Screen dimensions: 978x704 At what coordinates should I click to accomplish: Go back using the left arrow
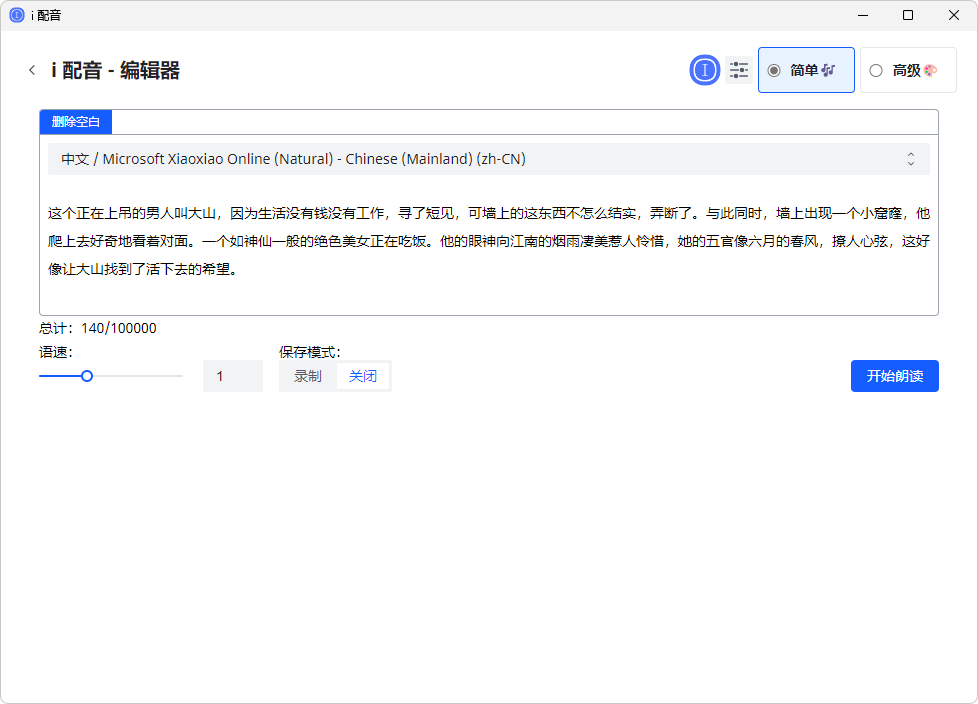(32, 70)
